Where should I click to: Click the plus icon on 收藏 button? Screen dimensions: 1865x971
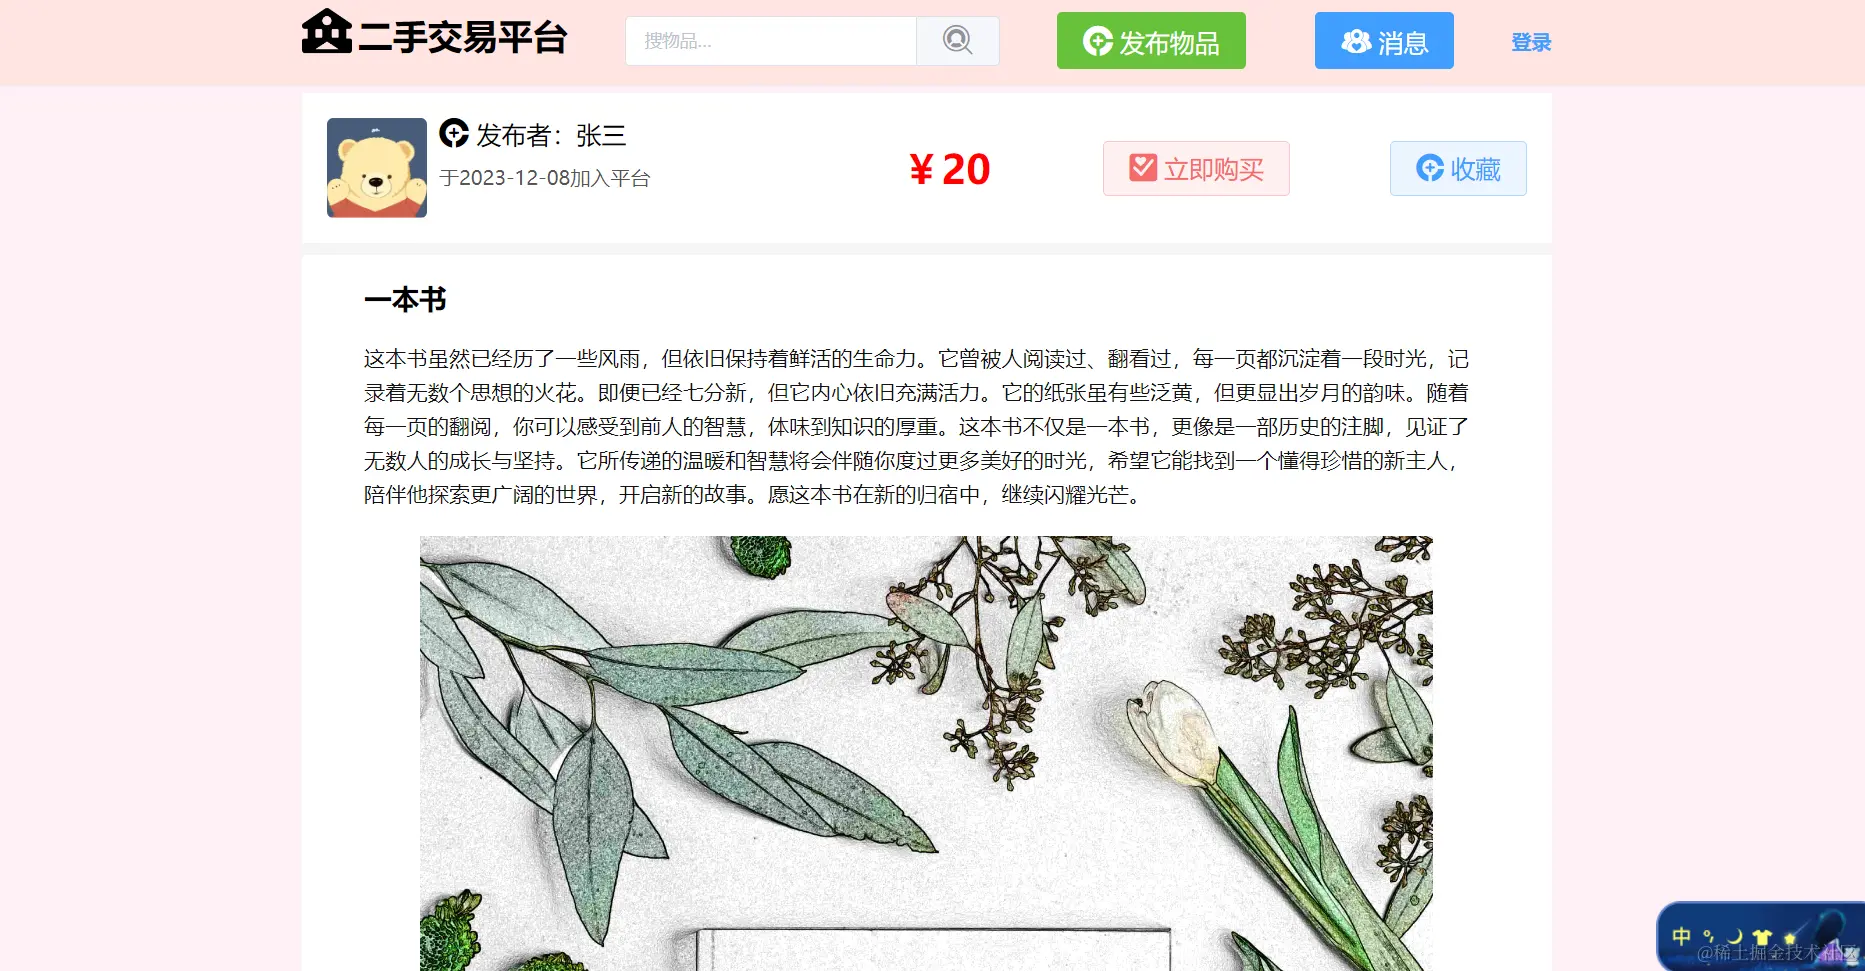pyautogui.click(x=1430, y=168)
